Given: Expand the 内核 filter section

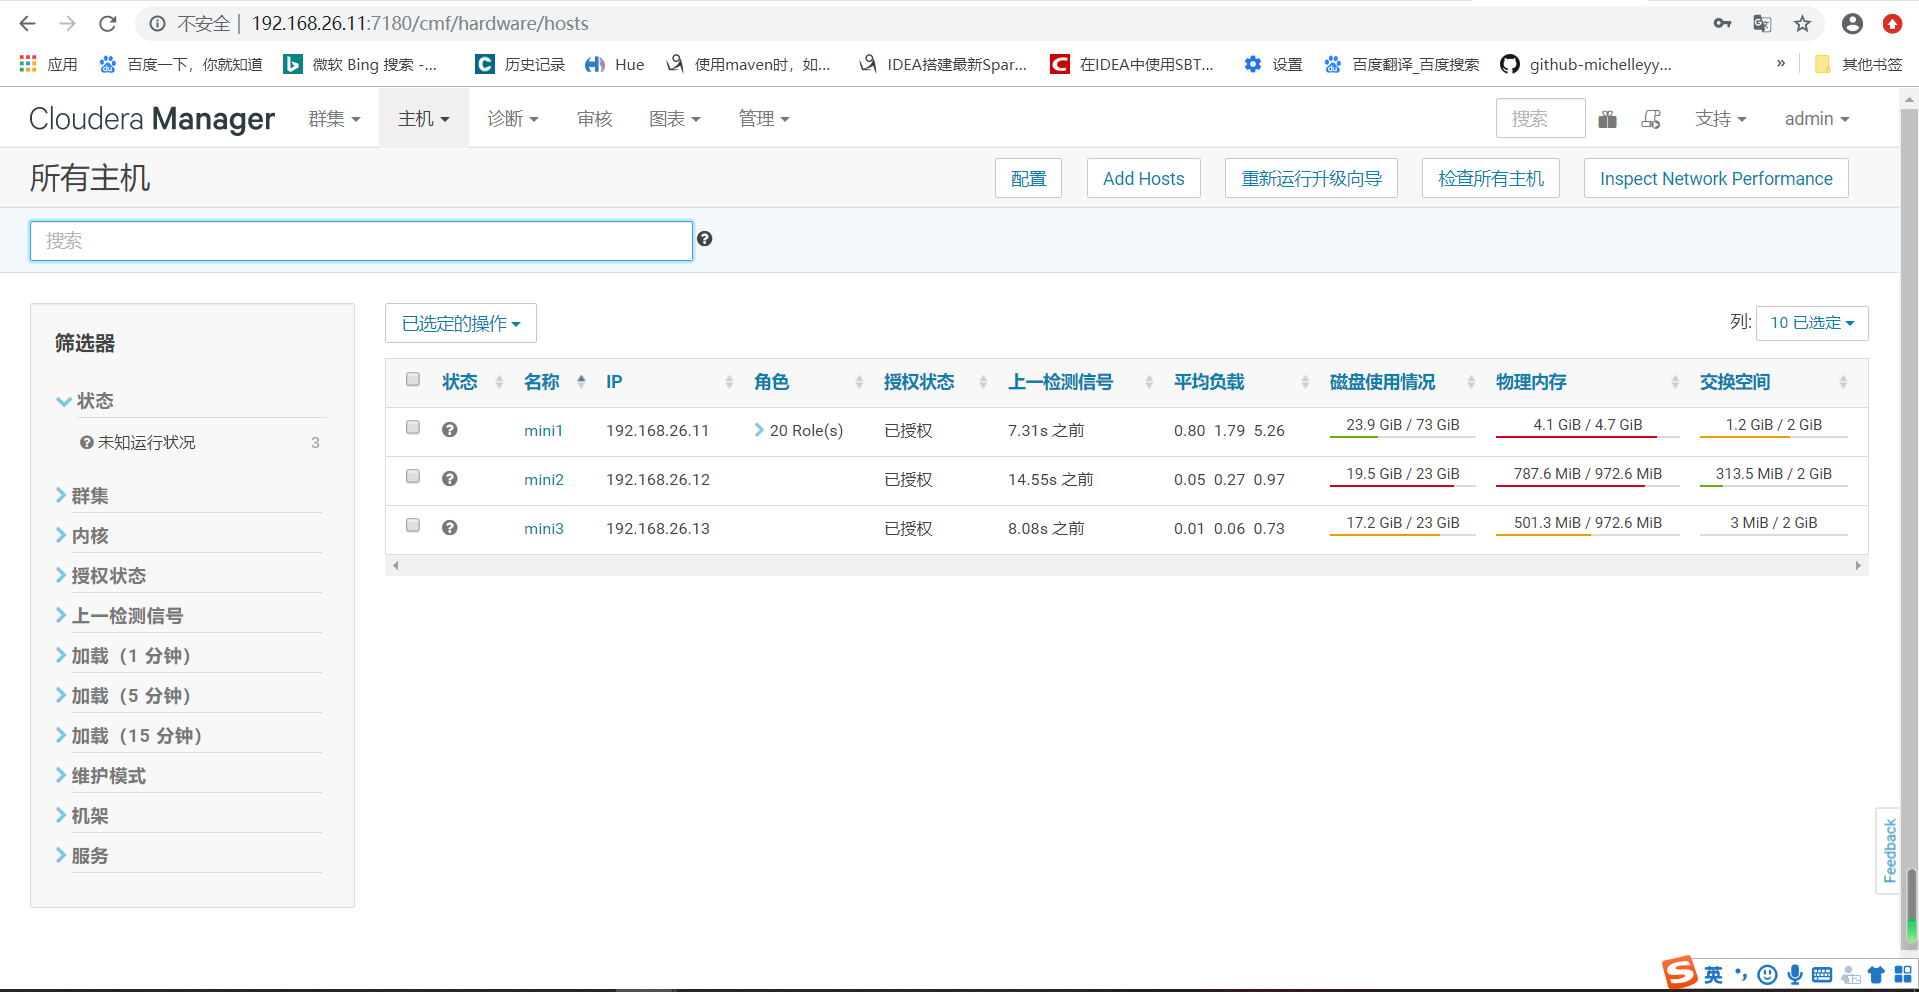Looking at the screenshot, I should [82, 536].
